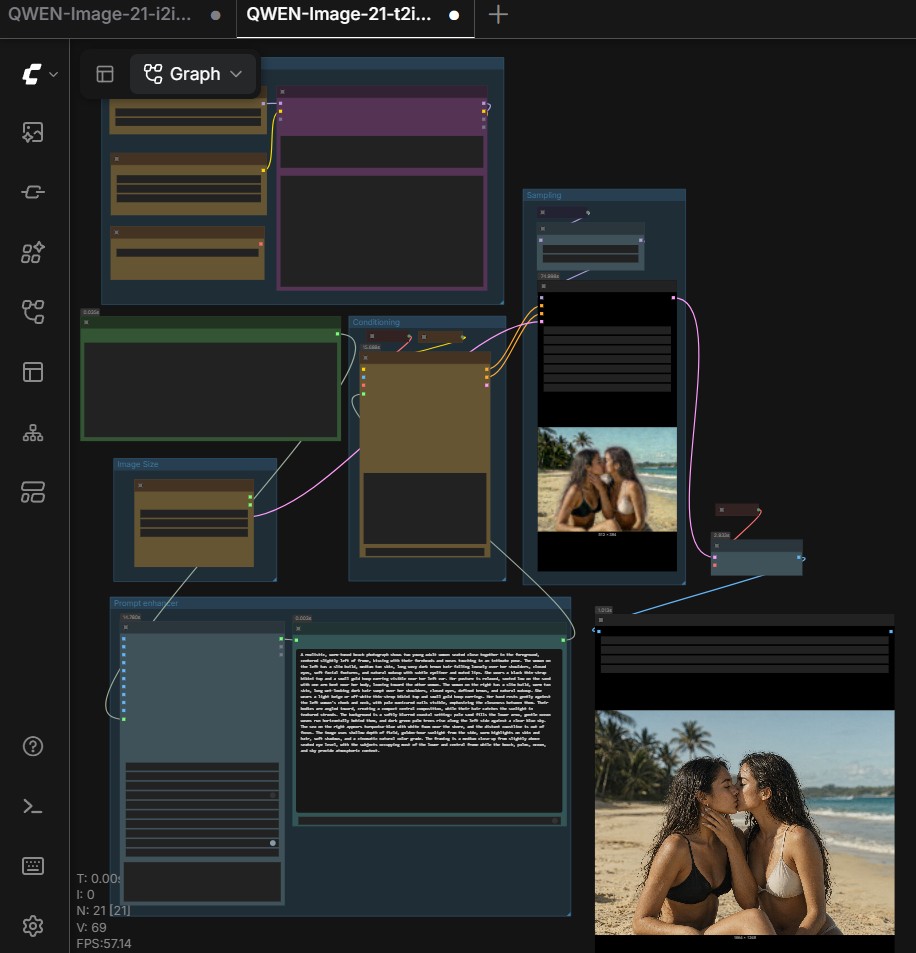
Task: Collapse the brown node inside Conditioning group
Action: [x=365, y=358]
